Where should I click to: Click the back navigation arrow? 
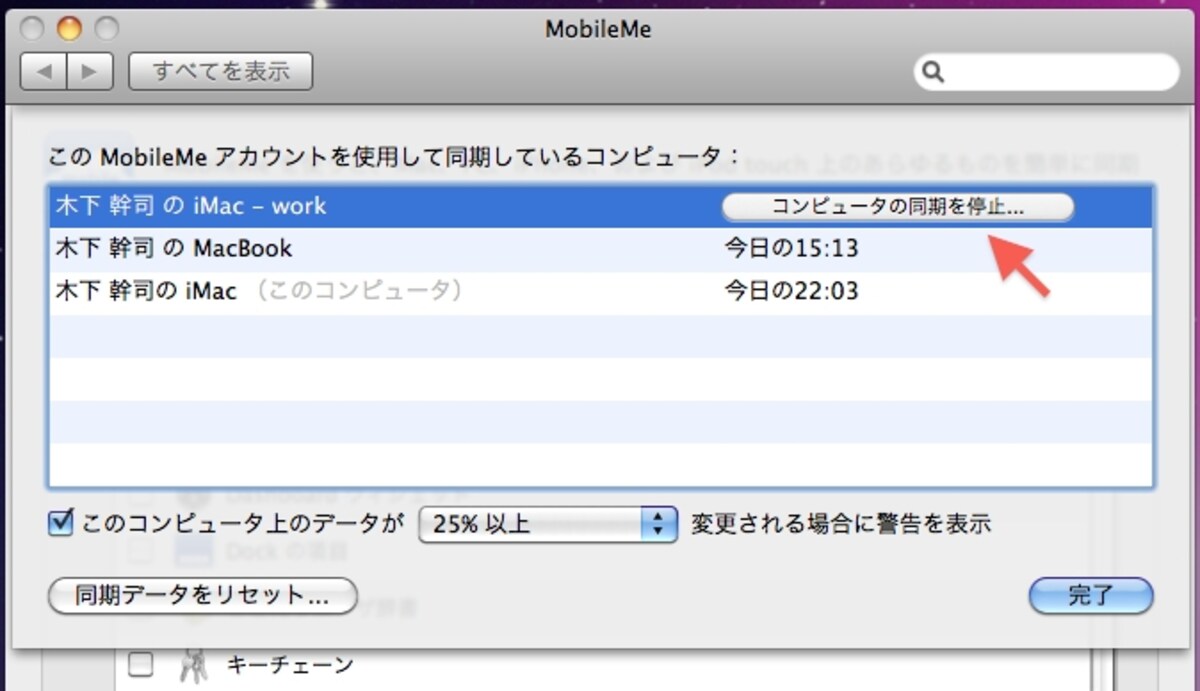tap(44, 72)
